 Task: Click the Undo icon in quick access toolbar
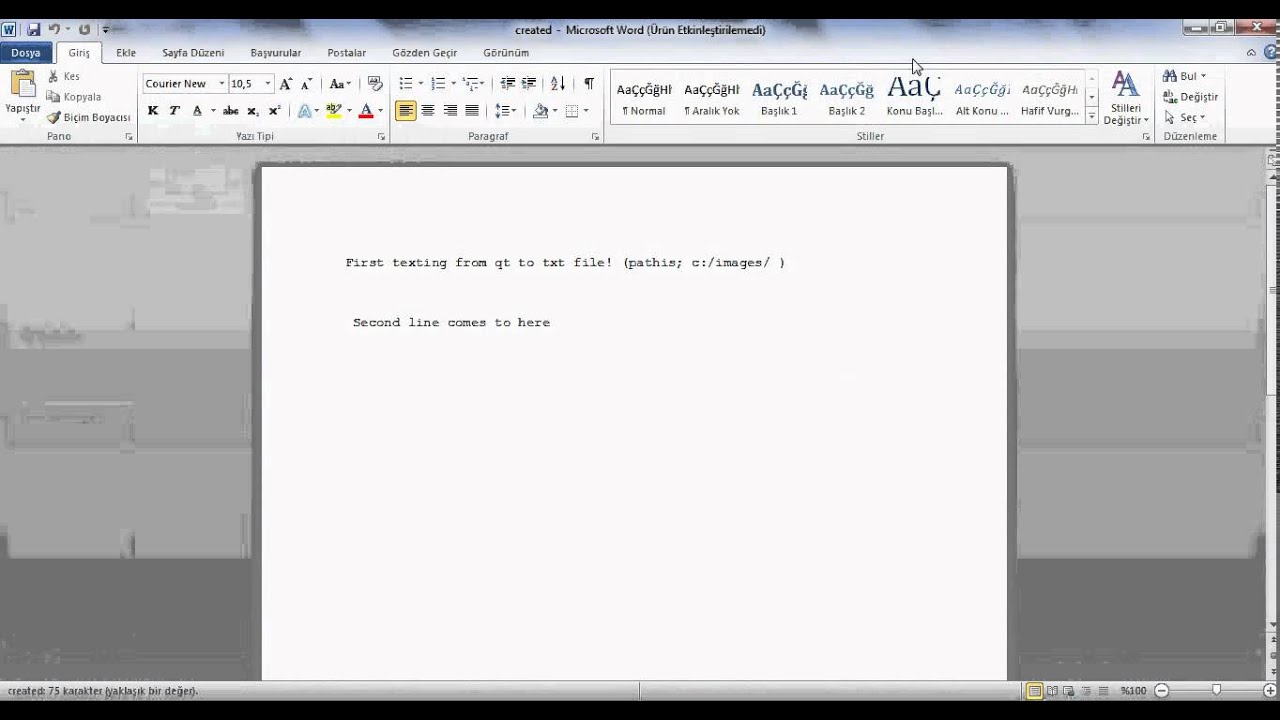[54, 30]
